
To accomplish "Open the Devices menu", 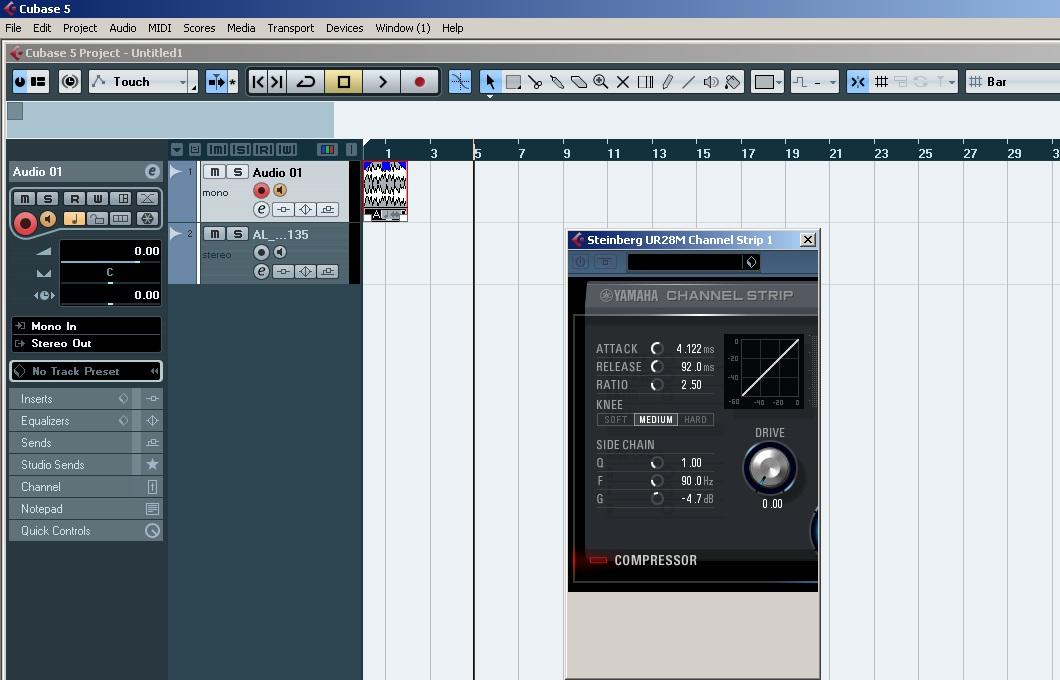I will [x=345, y=28].
